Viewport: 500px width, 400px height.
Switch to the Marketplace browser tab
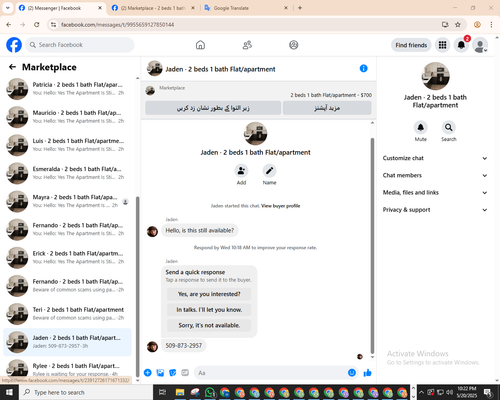tap(154, 8)
